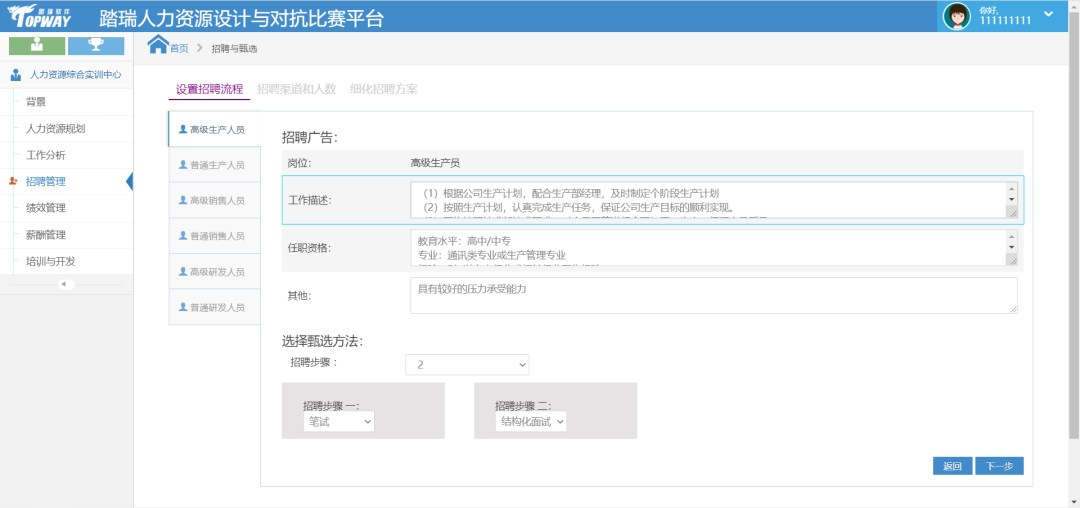Click the 其他 text input field
Screen dimensions: 1080x508
coord(713,295)
